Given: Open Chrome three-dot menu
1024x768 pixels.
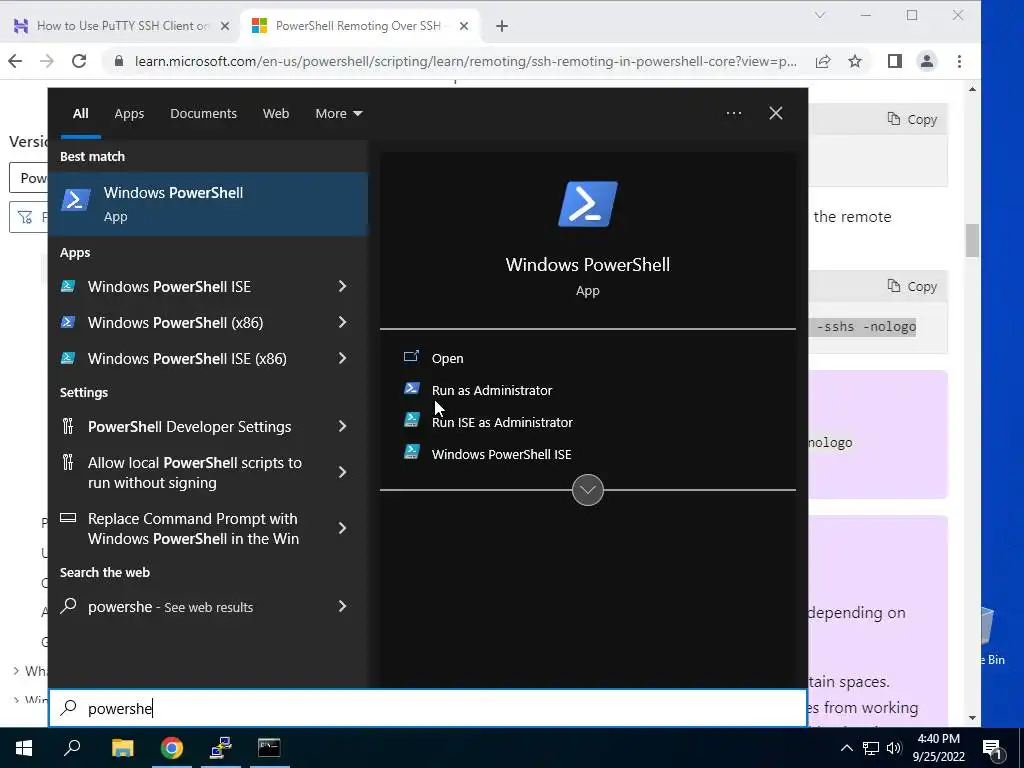Looking at the screenshot, I should click(959, 61).
